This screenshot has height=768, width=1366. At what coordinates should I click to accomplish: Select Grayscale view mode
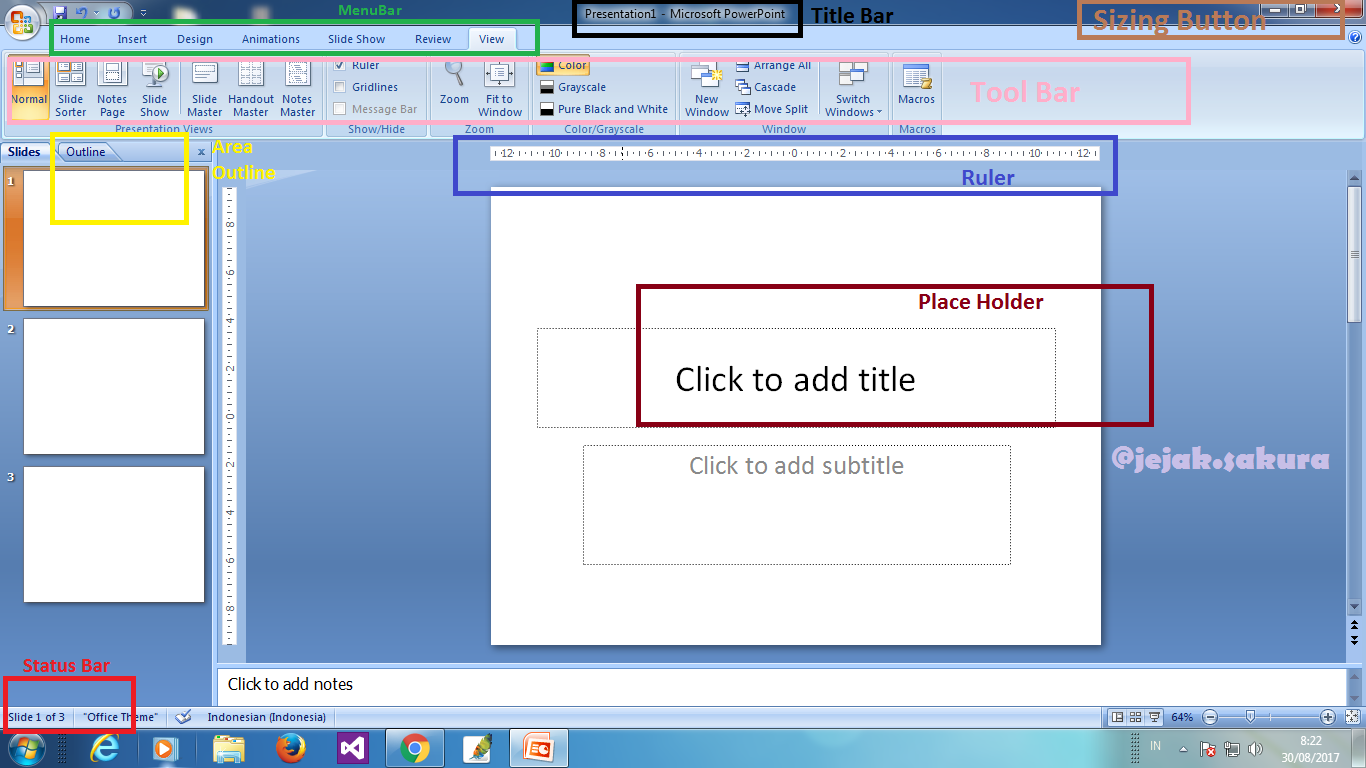click(572, 87)
